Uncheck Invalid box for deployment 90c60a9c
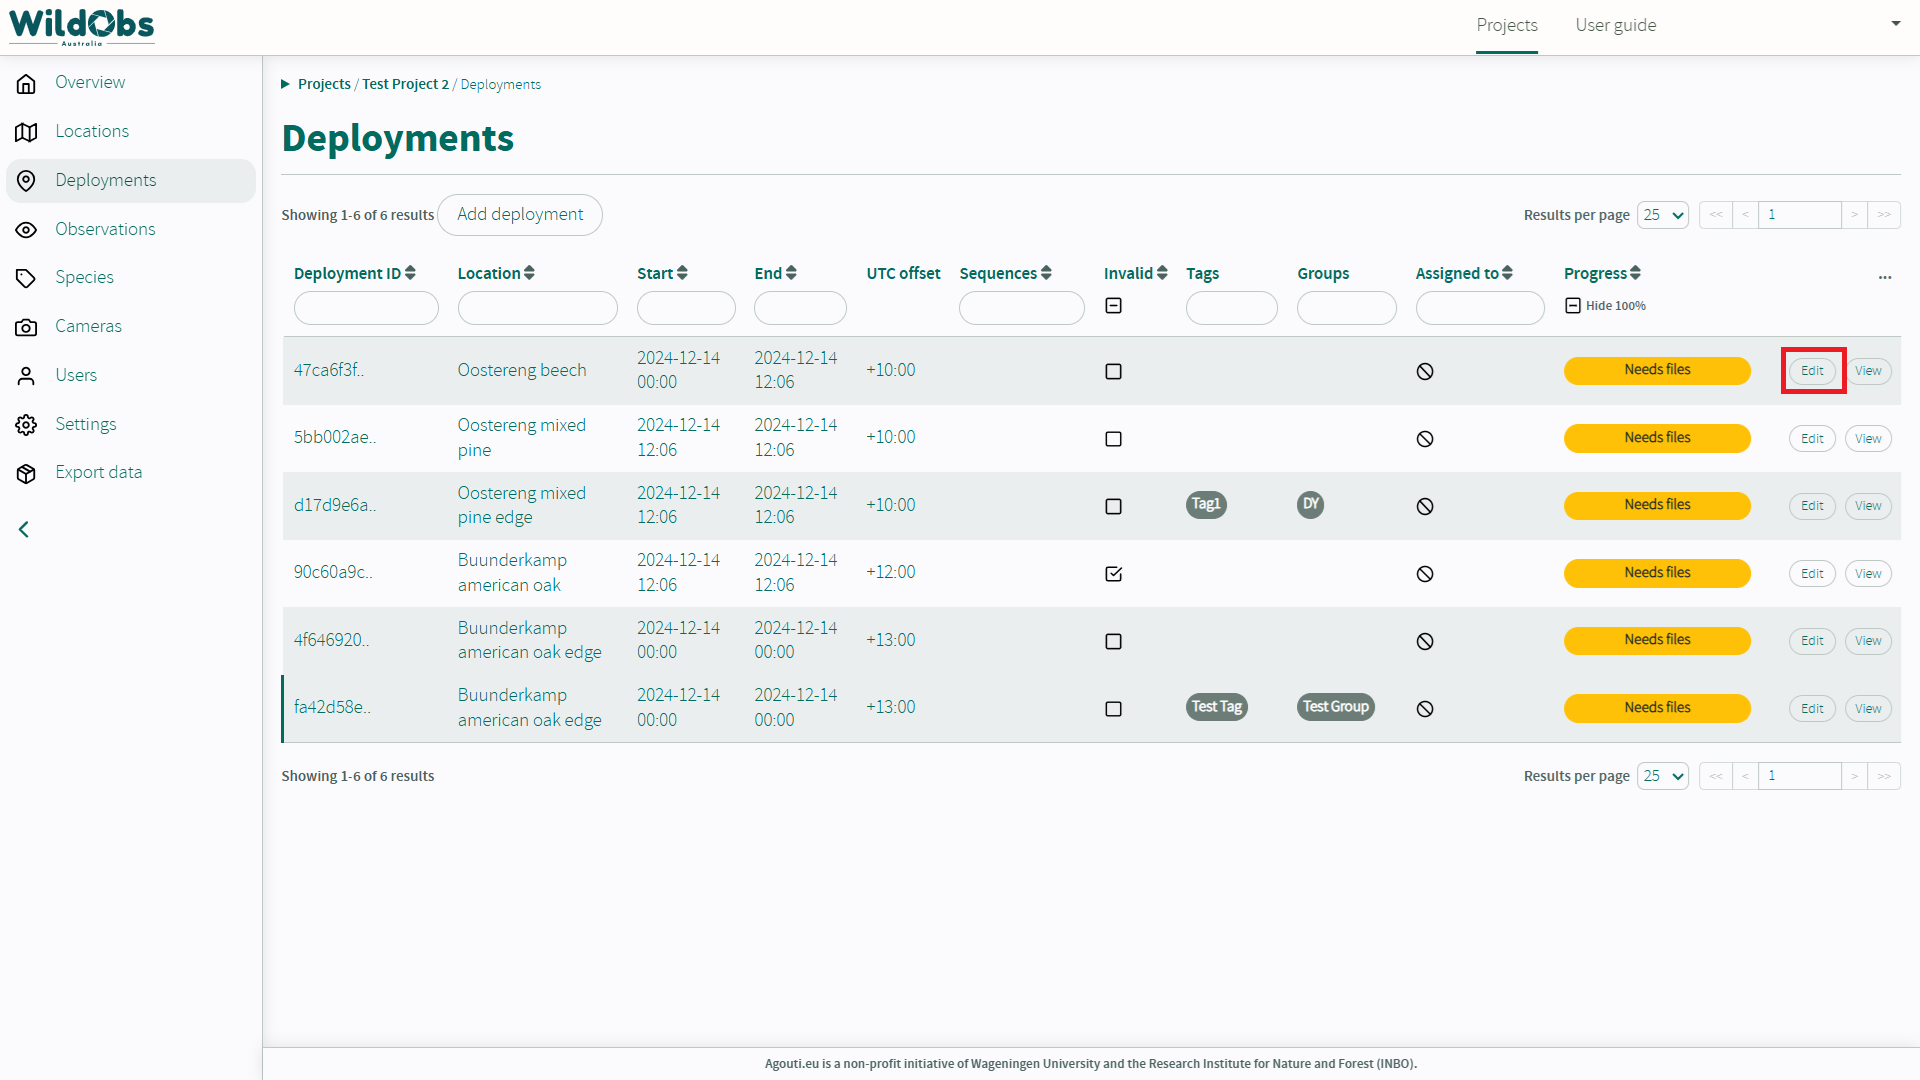Viewport: 1920px width, 1080px height. click(1113, 574)
